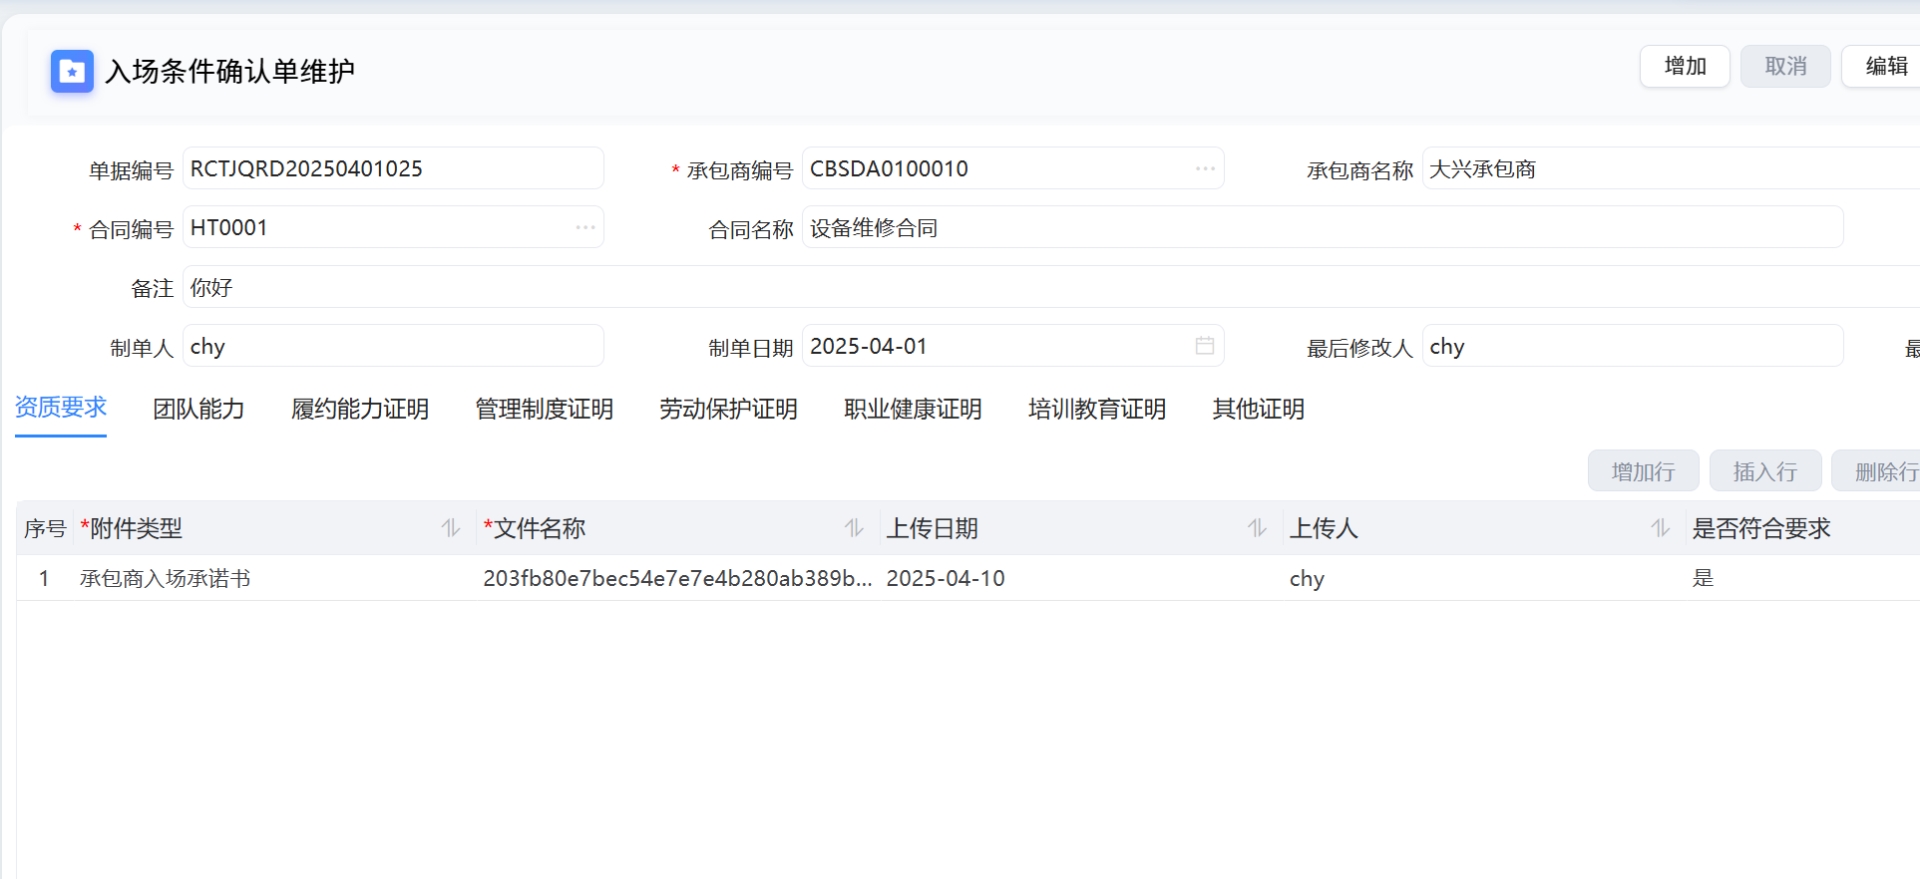This screenshot has height=879, width=1920.
Task: Sort by the 上传人 column
Action: [x=1661, y=528]
